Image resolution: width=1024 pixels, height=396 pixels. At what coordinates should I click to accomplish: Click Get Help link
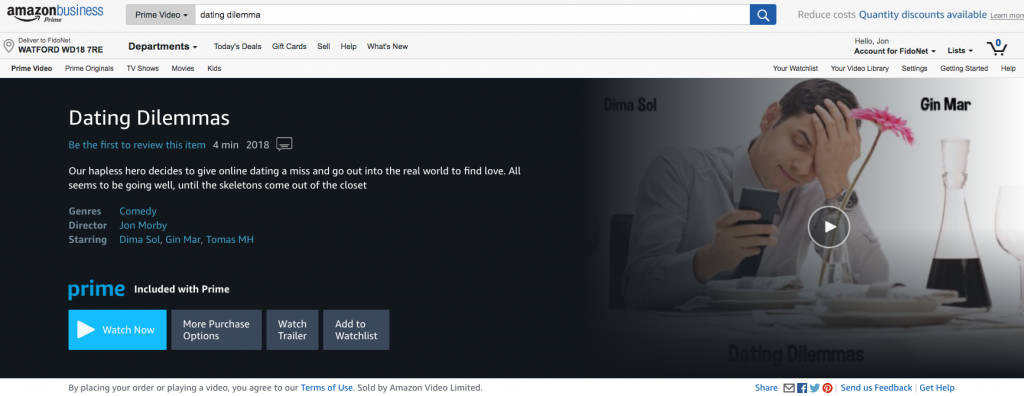point(937,388)
